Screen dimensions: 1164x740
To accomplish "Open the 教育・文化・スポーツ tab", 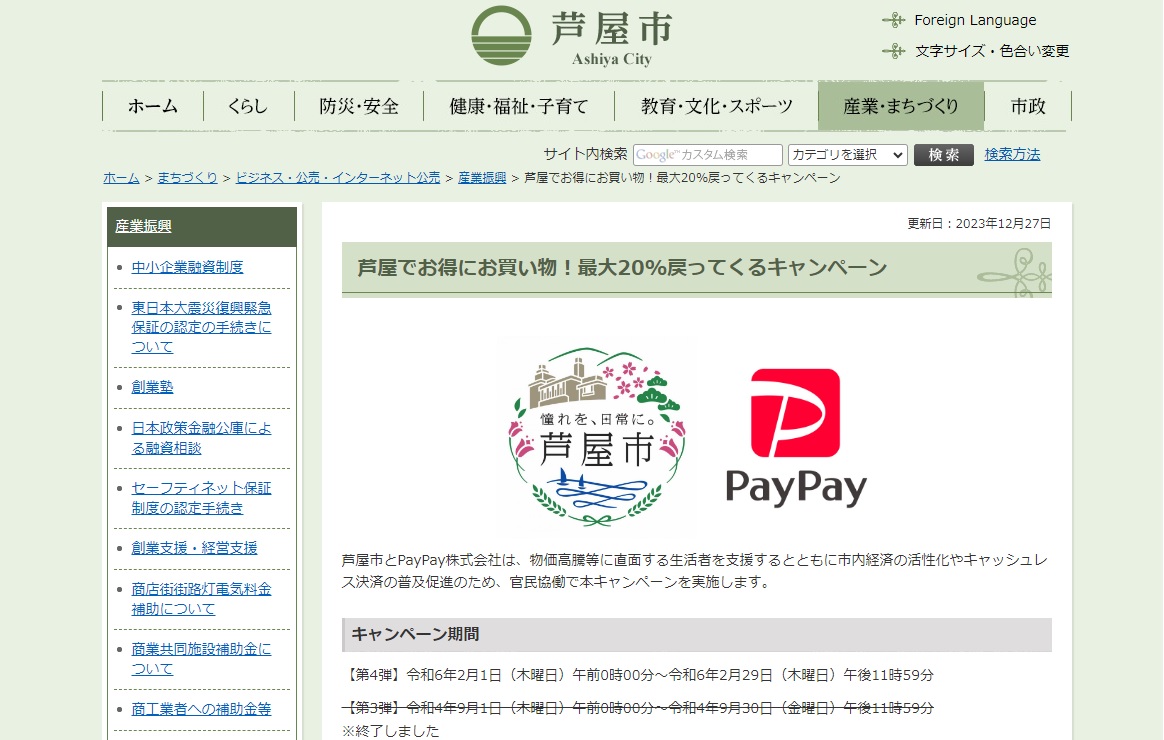I will click(x=716, y=106).
